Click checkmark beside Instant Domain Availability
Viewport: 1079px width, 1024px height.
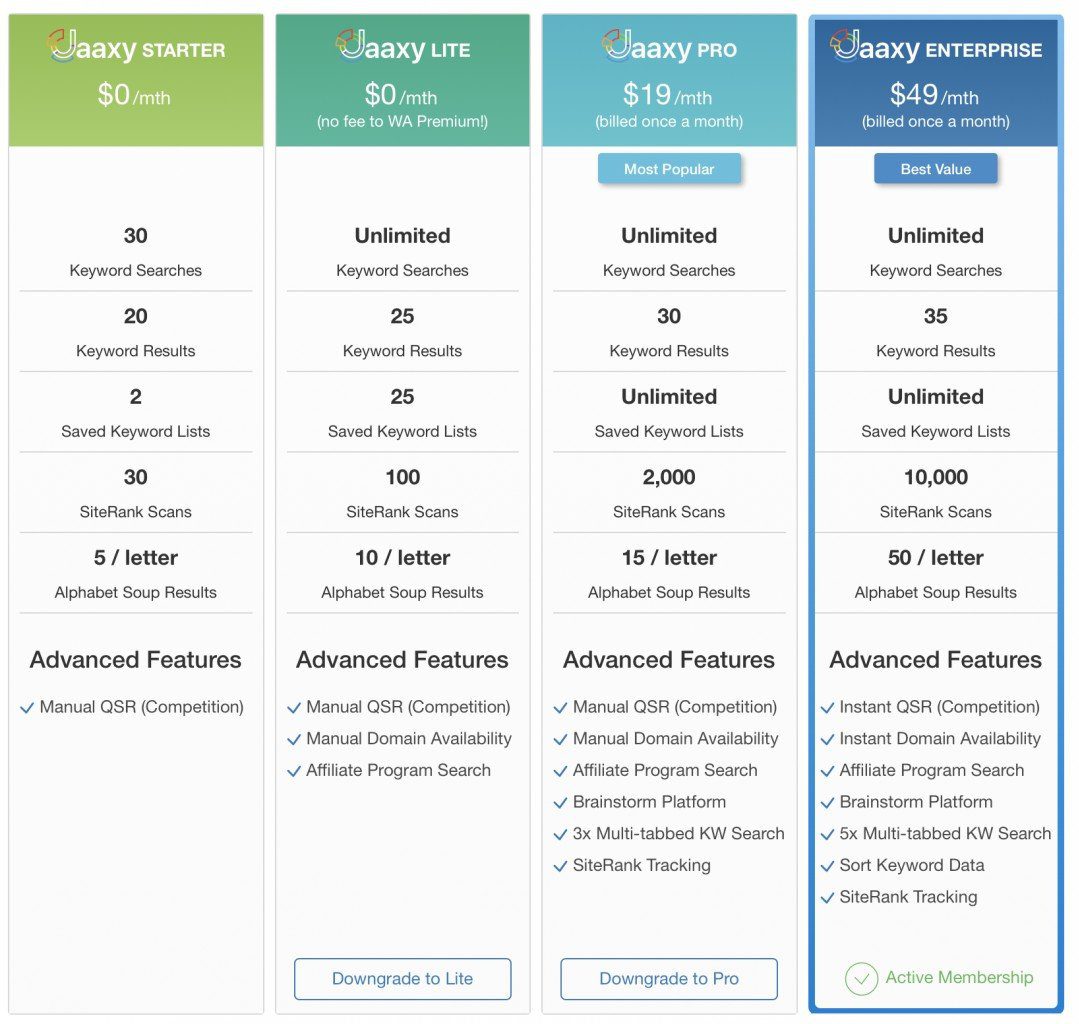pos(827,740)
